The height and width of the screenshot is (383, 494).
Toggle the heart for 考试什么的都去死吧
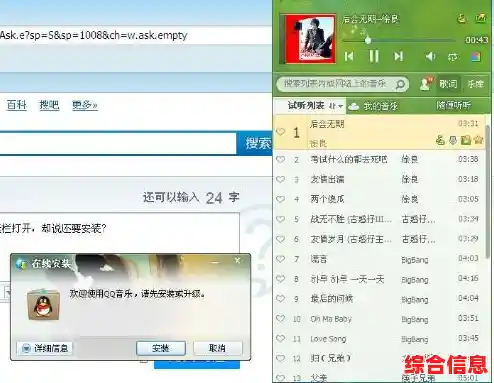[x=281, y=159]
